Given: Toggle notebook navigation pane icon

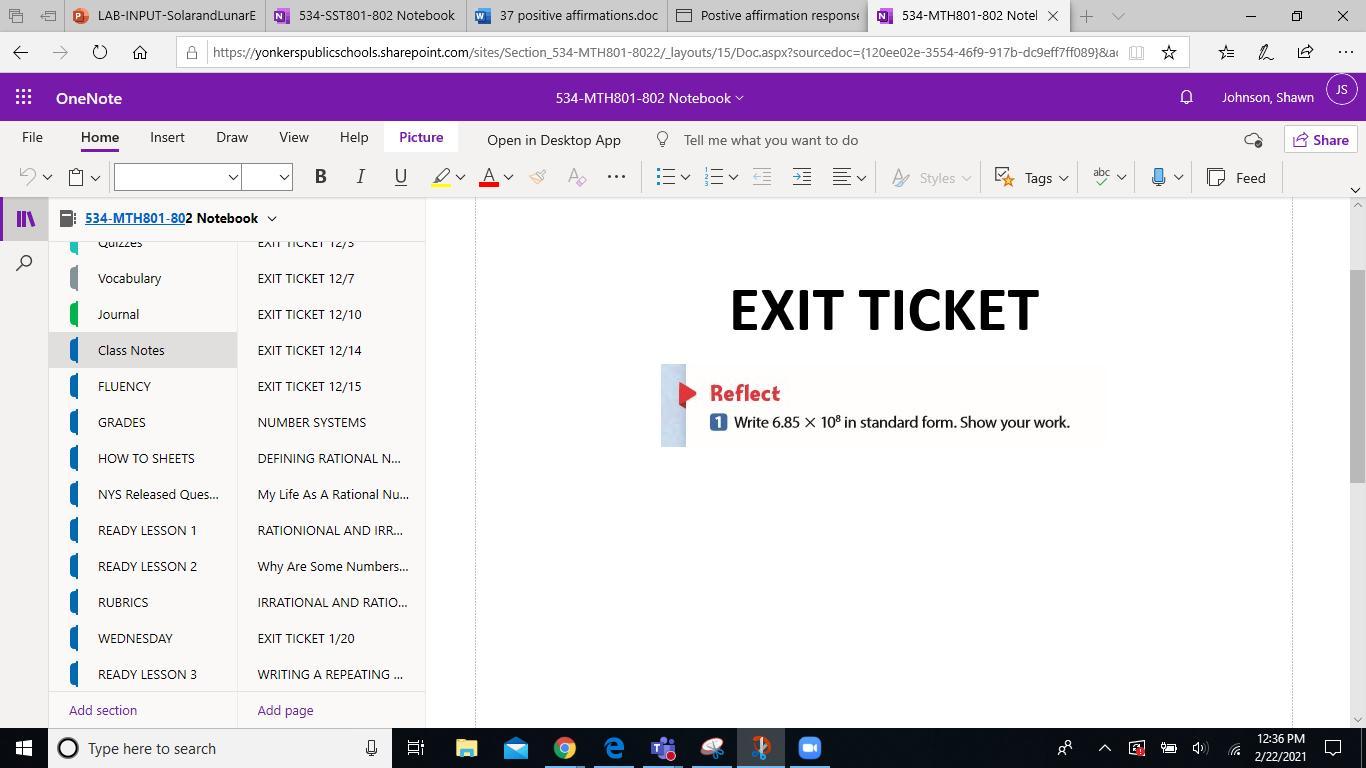Looking at the screenshot, I should tap(25, 218).
